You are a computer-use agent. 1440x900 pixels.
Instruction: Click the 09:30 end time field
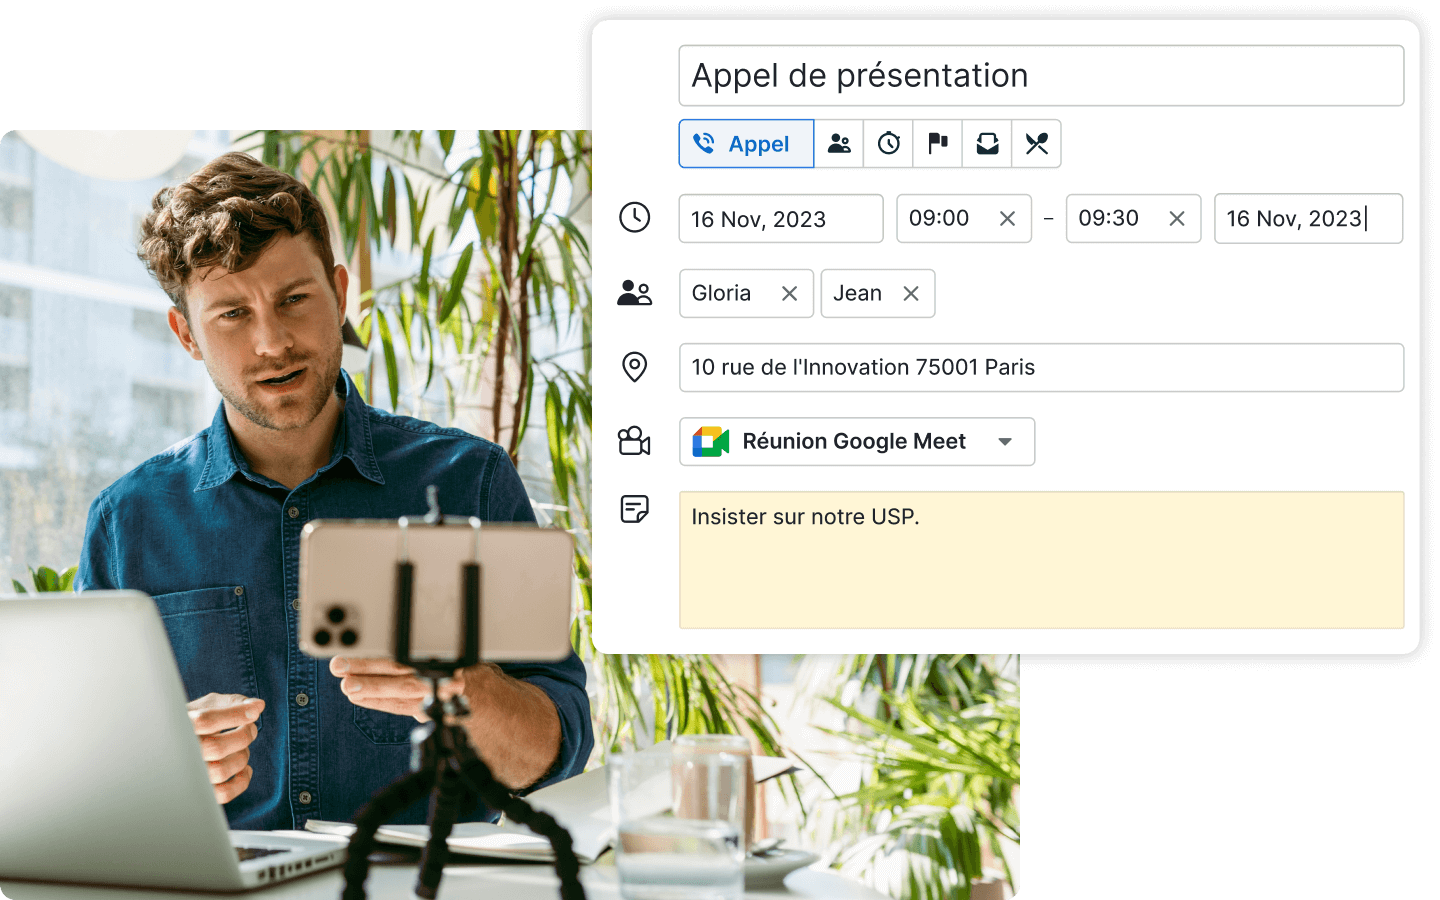(1109, 219)
